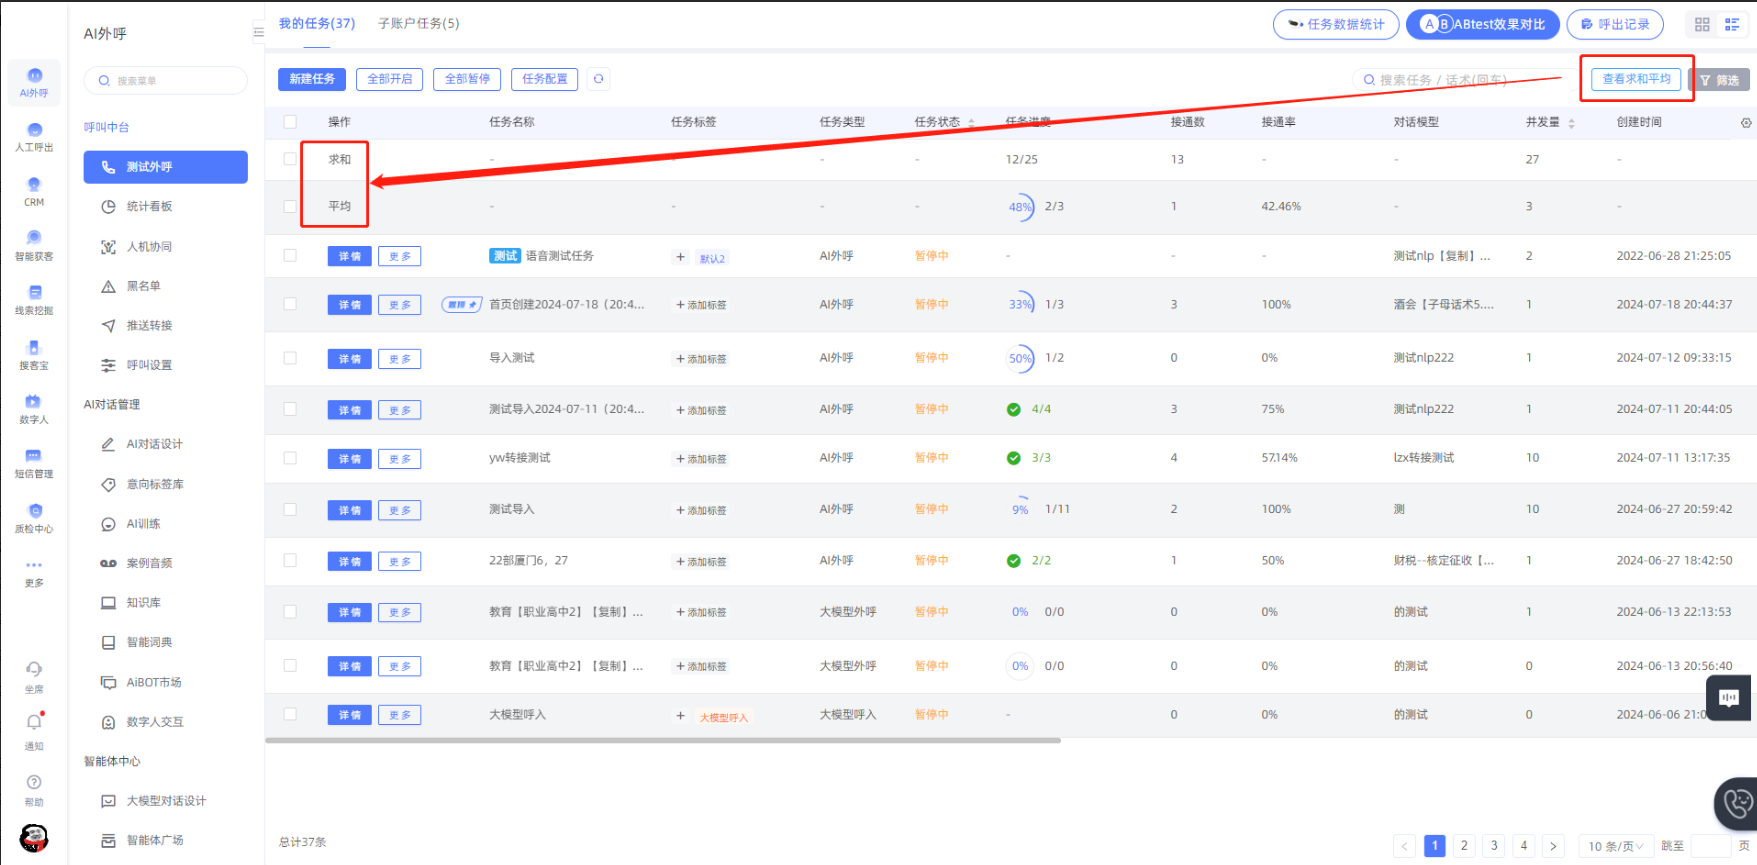Open the floating phone call widget

click(1738, 803)
